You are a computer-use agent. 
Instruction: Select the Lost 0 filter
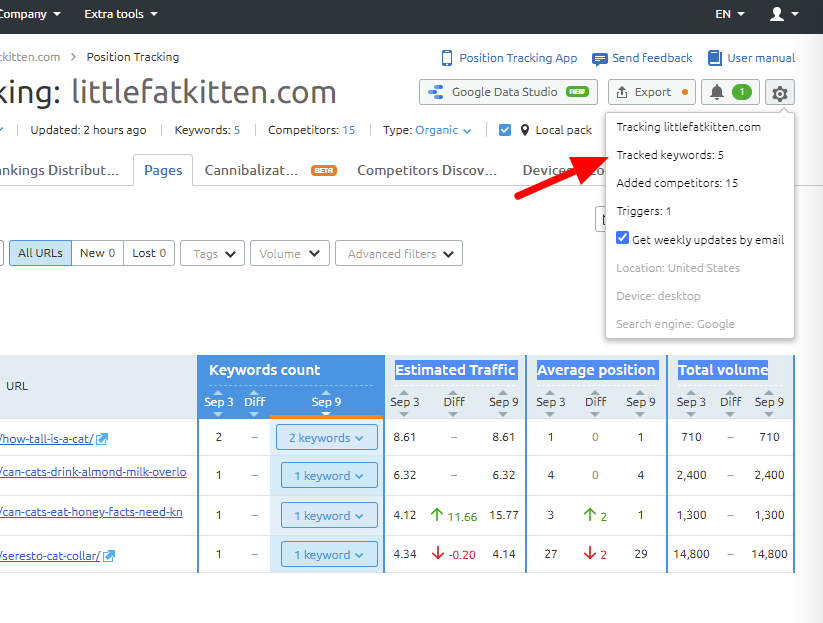[149, 253]
